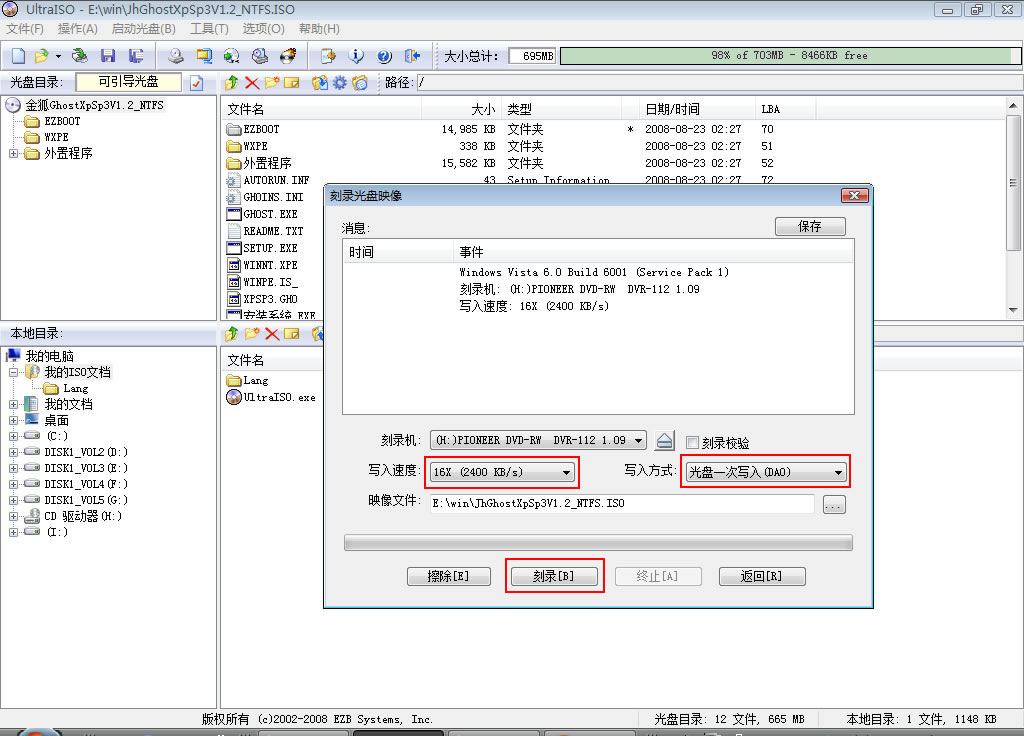Image resolution: width=1024 pixels, height=736 pixels.
Task: Collapse the 我的ISO文档 tree node
Action: (13, 372)
